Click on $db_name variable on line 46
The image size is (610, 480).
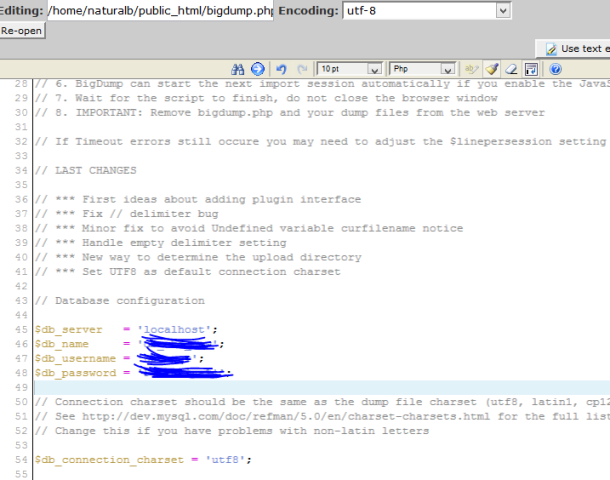pos(61,344)
